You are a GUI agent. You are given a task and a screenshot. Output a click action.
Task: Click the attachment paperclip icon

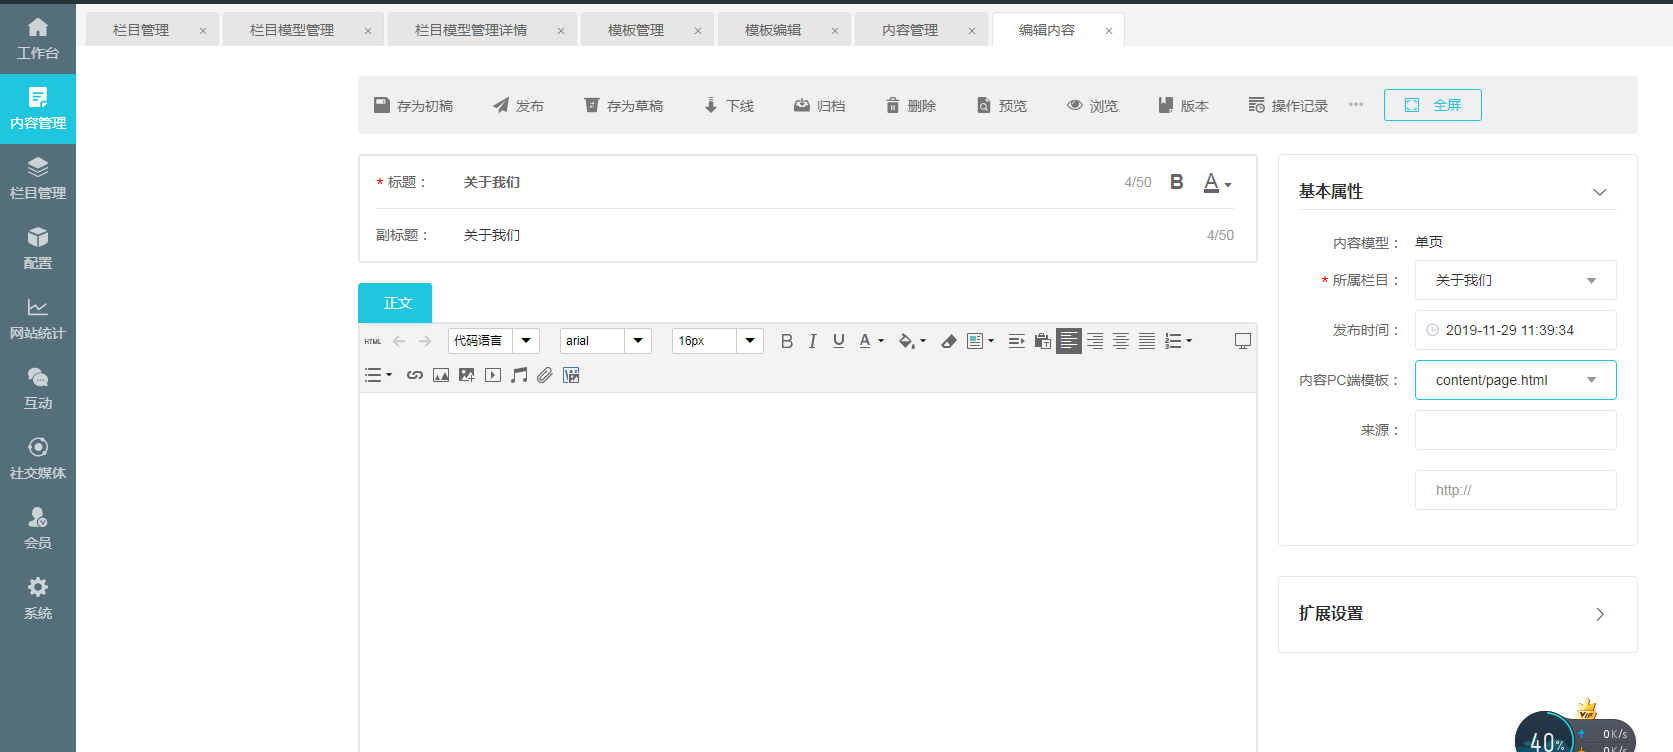545,375
